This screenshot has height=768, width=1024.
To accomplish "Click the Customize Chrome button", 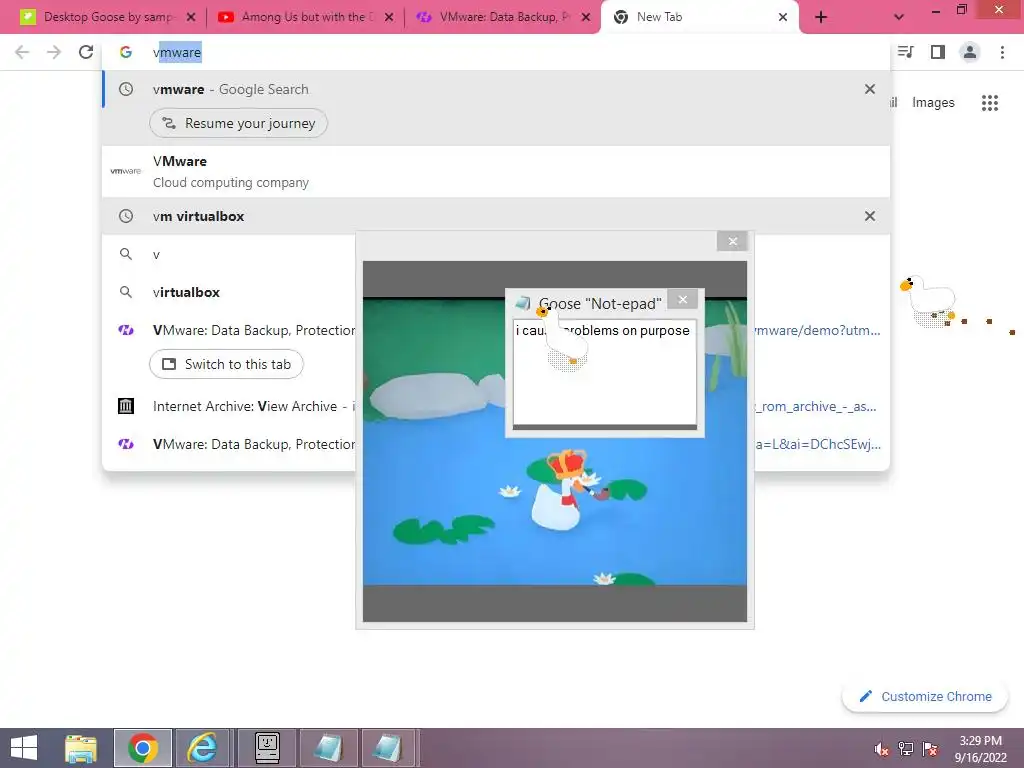I will (925, 696).
